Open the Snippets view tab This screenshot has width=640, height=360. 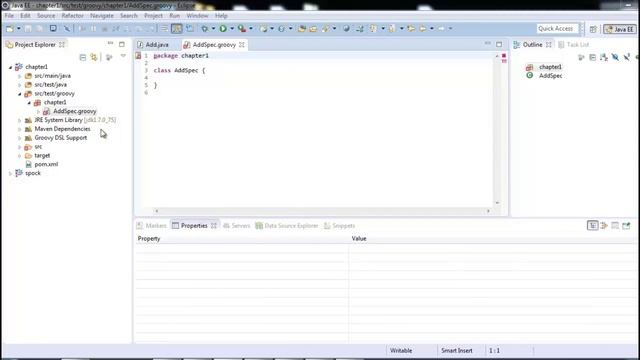pyautogui.click(x=339, y=226)
